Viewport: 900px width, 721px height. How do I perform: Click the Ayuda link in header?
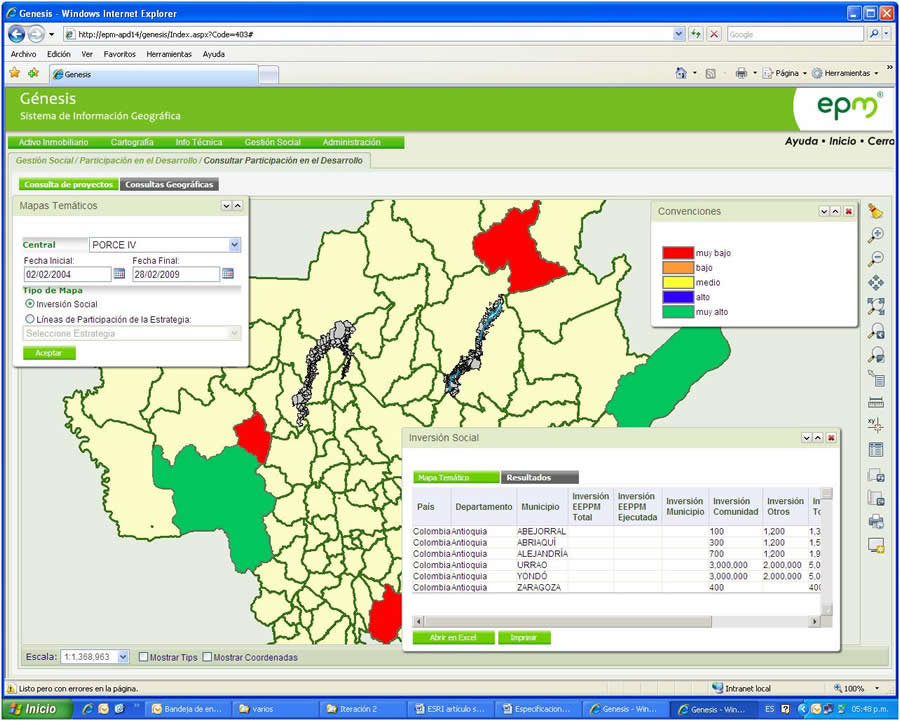[801, 141]
